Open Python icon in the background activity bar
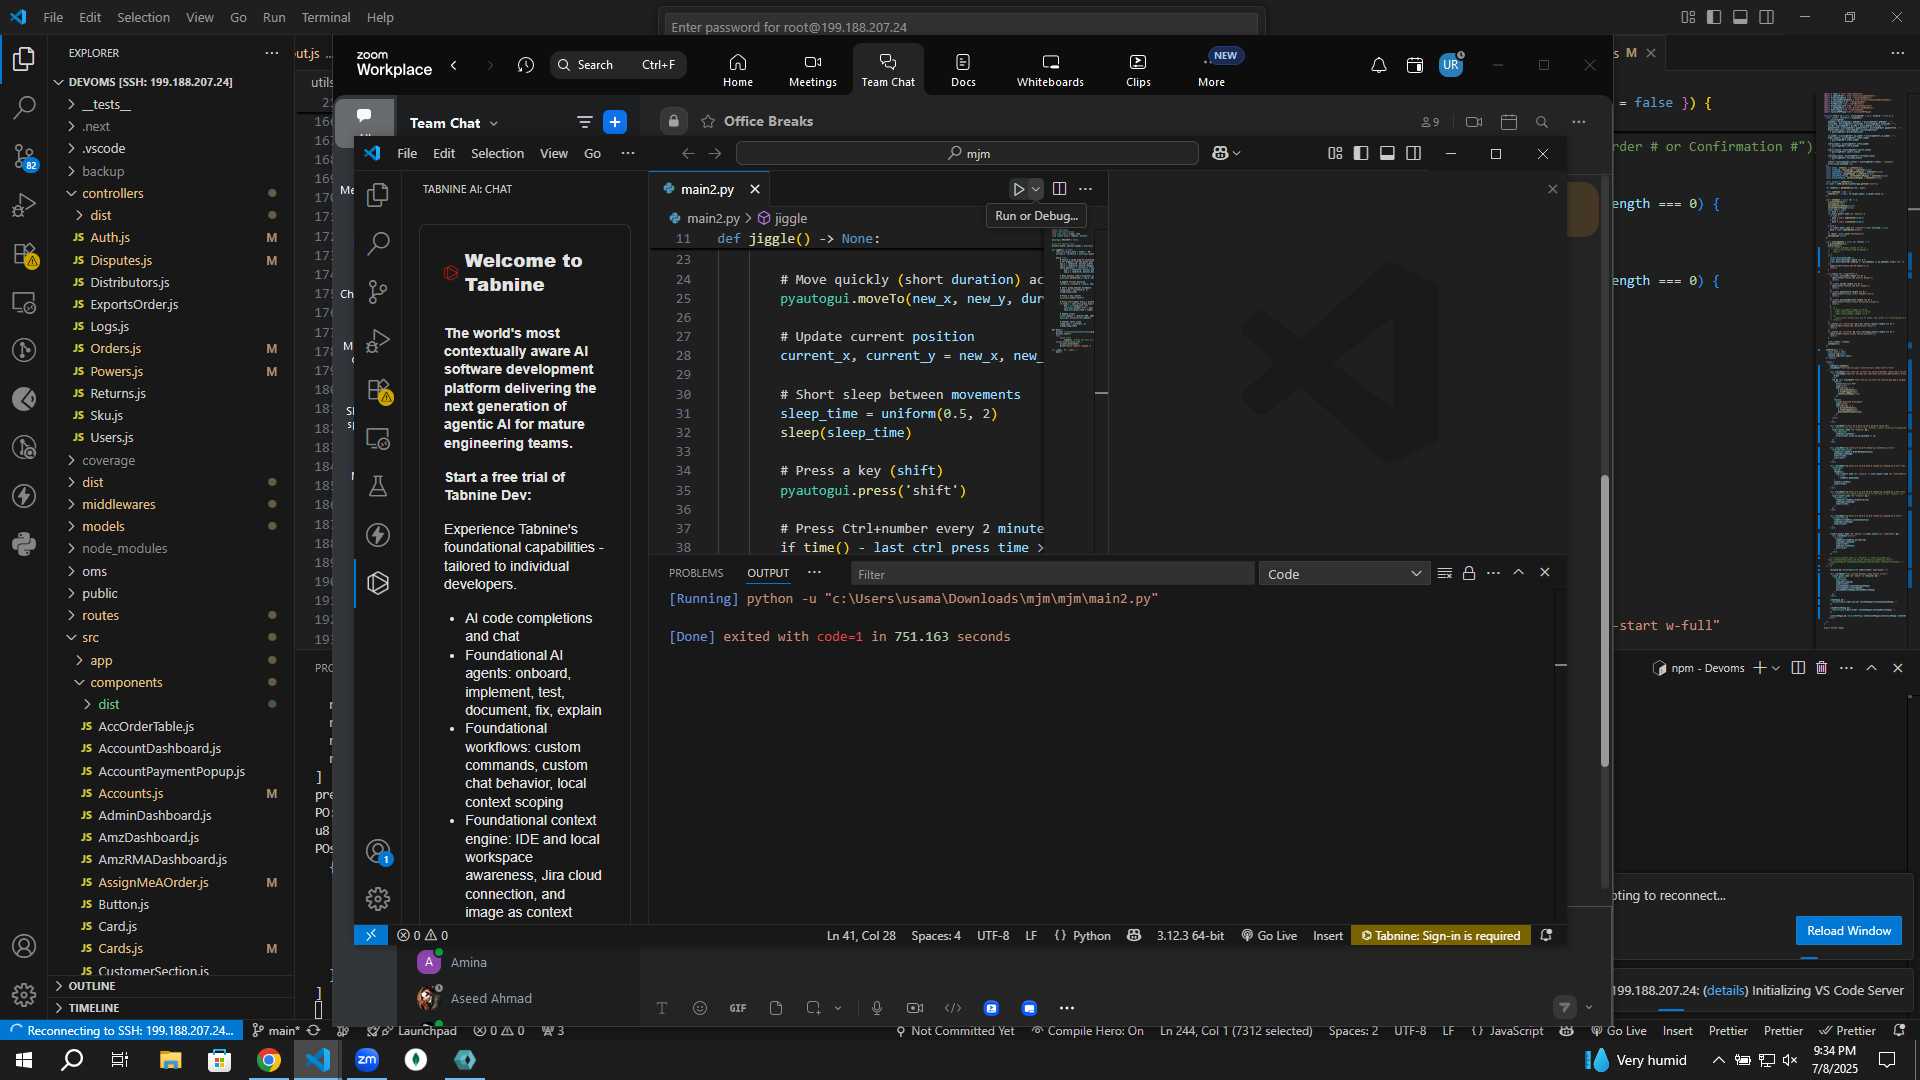Screen dimensions: 1920x1080 click(24, 544)
